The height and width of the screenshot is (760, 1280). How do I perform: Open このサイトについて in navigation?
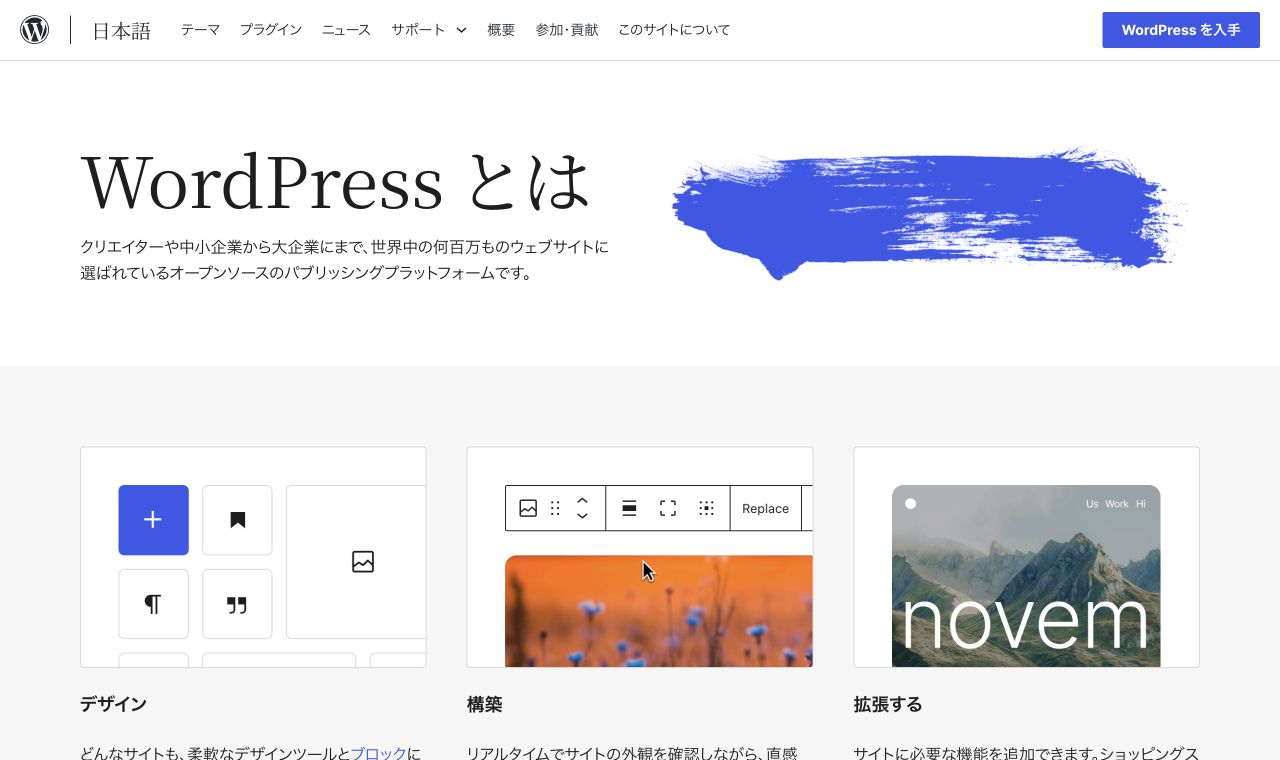[x=674, y=30]
